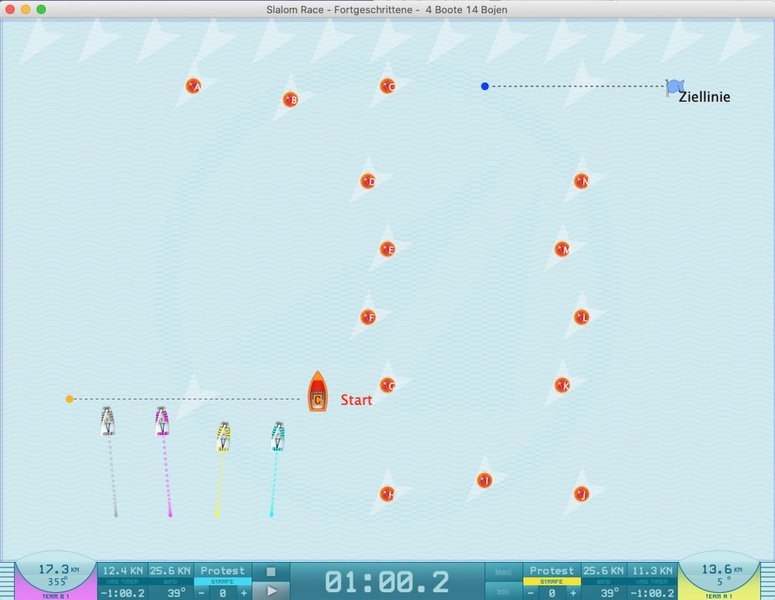Image resolution: width=775 pixels, height=600 pixels.
Task: Click the orange start line end marker
Action: [x=69, y=399]
